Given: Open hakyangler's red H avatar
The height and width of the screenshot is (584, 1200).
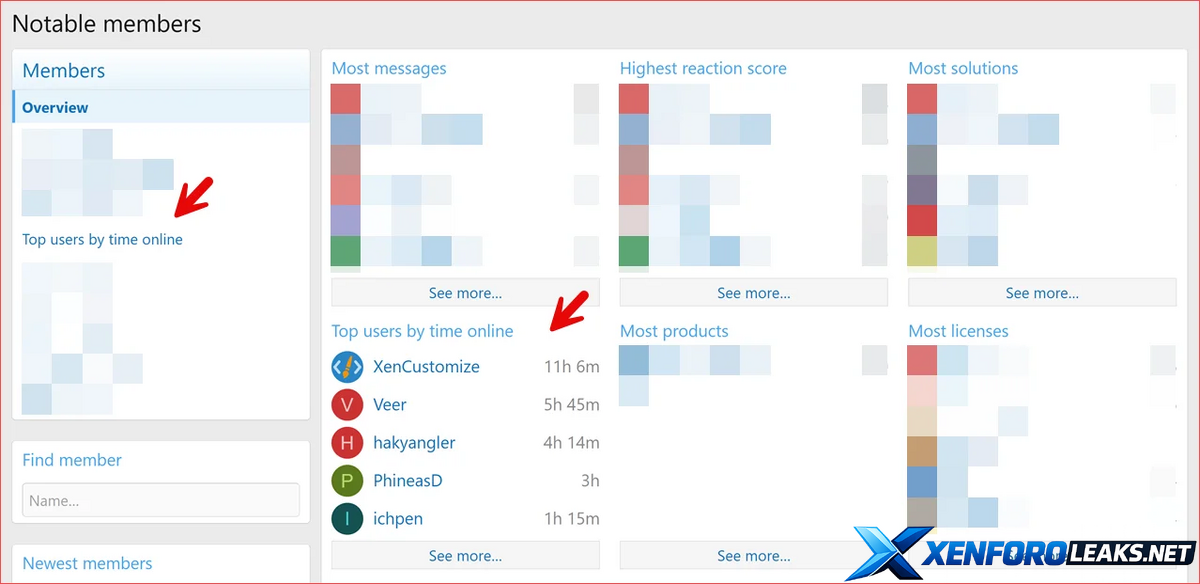Looking at the screenshot, I should click(346, 443).
